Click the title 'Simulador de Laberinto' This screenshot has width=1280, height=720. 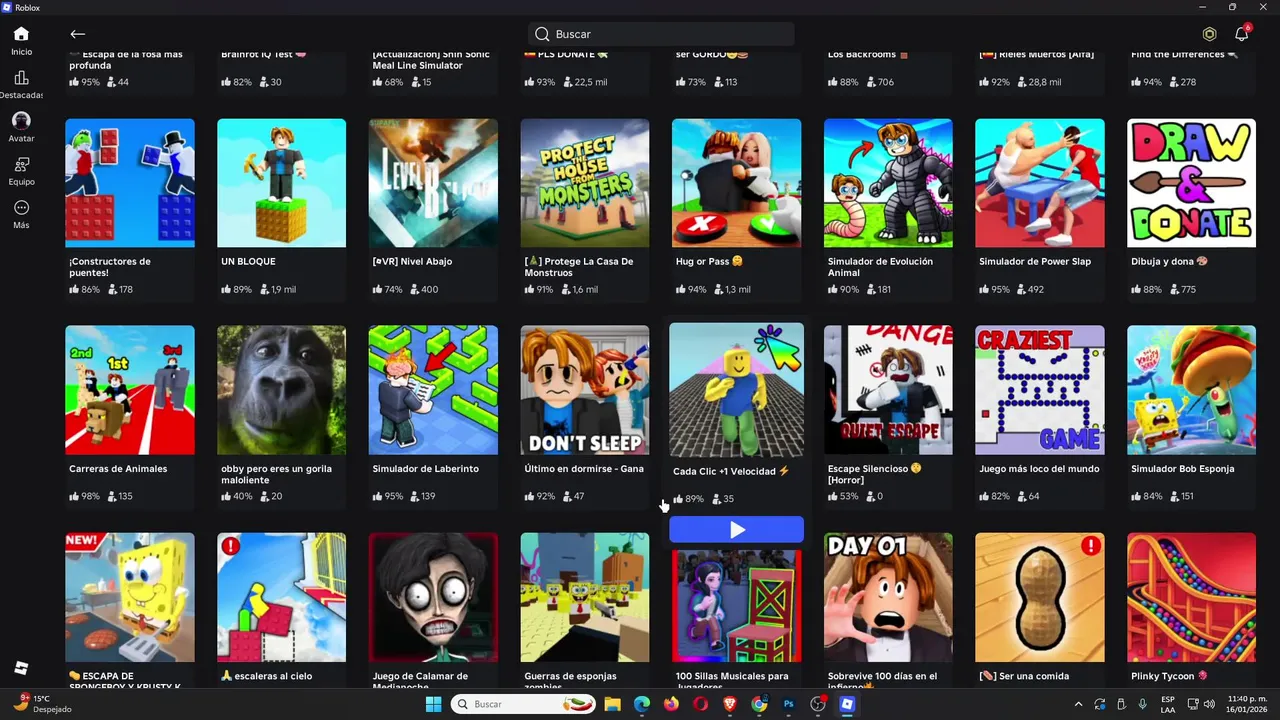point(425,469)
